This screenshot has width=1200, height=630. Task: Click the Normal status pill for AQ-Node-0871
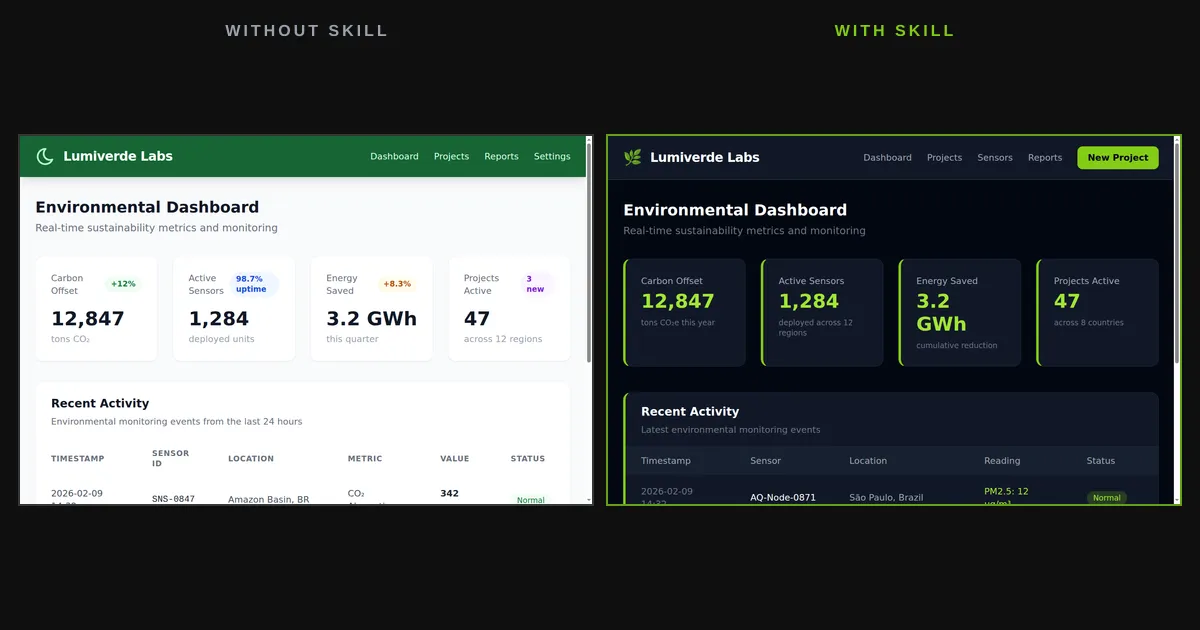click(1106, 497)
